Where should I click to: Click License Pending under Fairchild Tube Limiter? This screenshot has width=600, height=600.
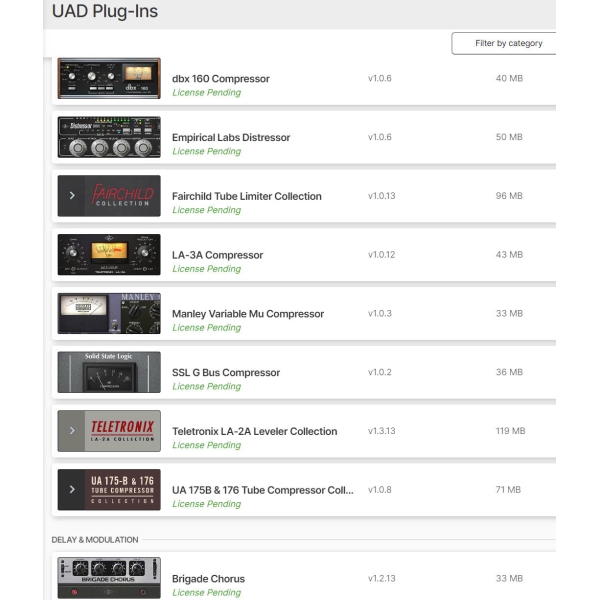[207, 210]
